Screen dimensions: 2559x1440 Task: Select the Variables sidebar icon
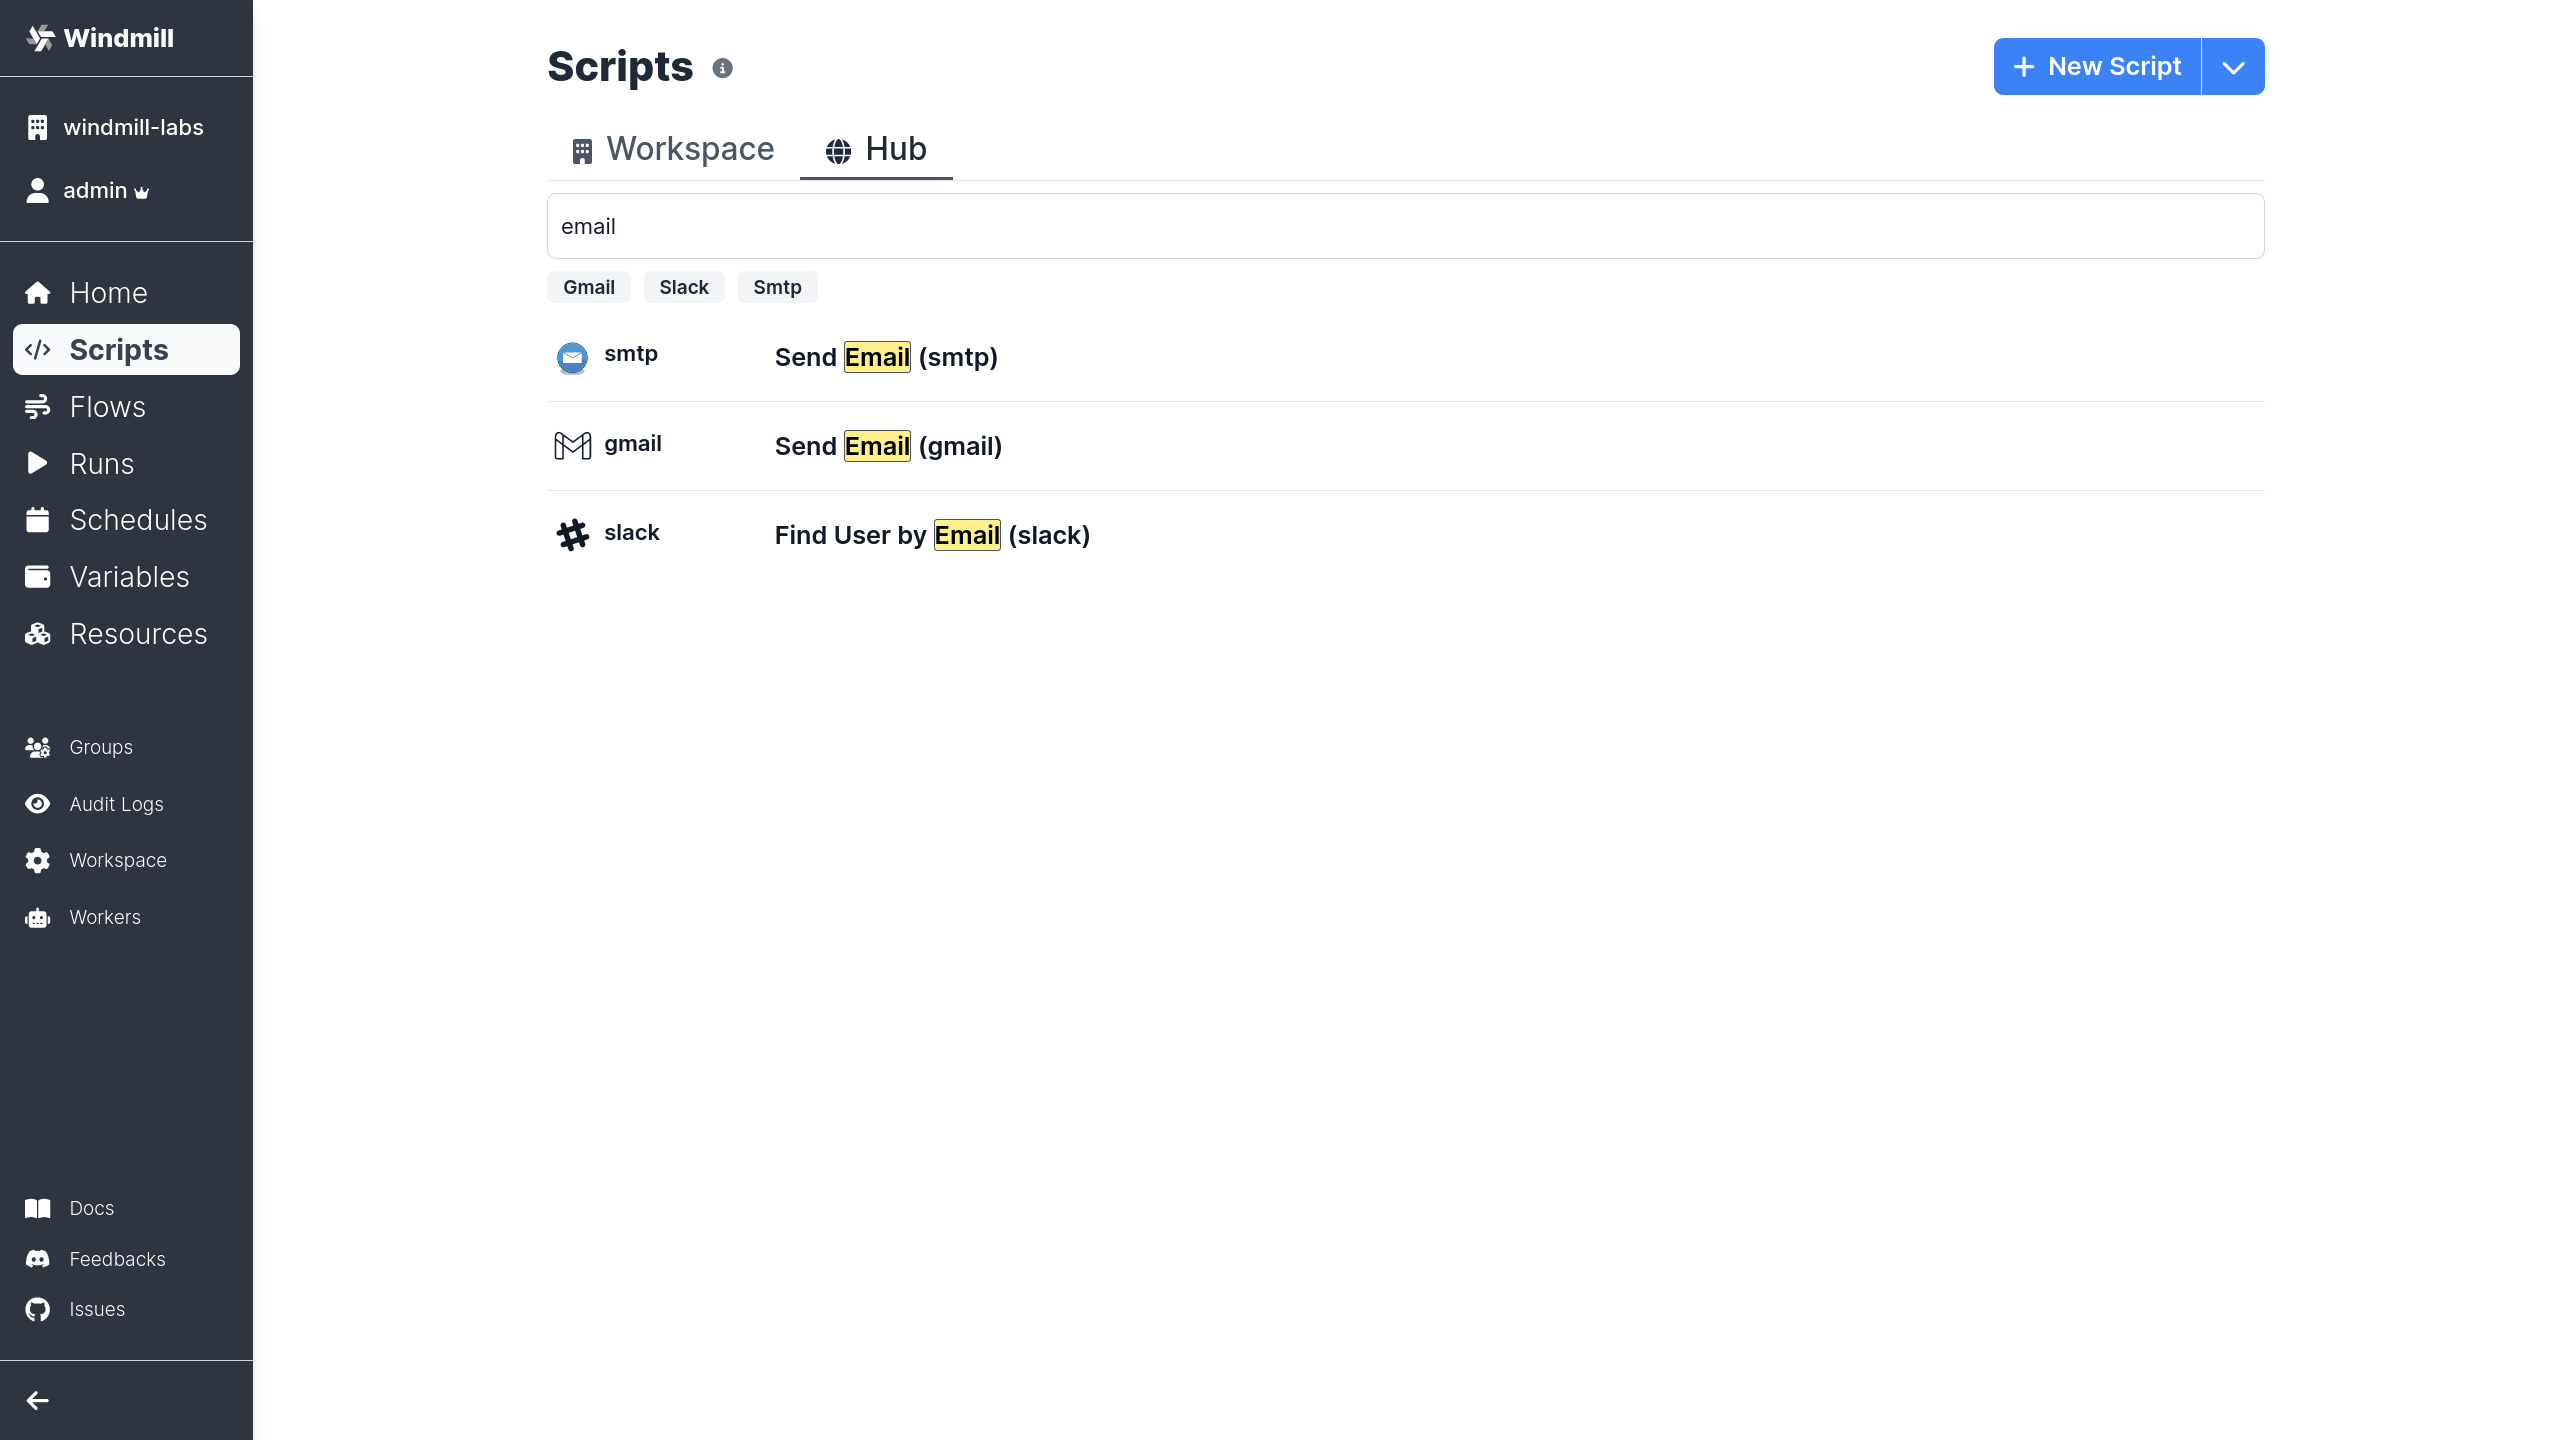coord(38,576)
